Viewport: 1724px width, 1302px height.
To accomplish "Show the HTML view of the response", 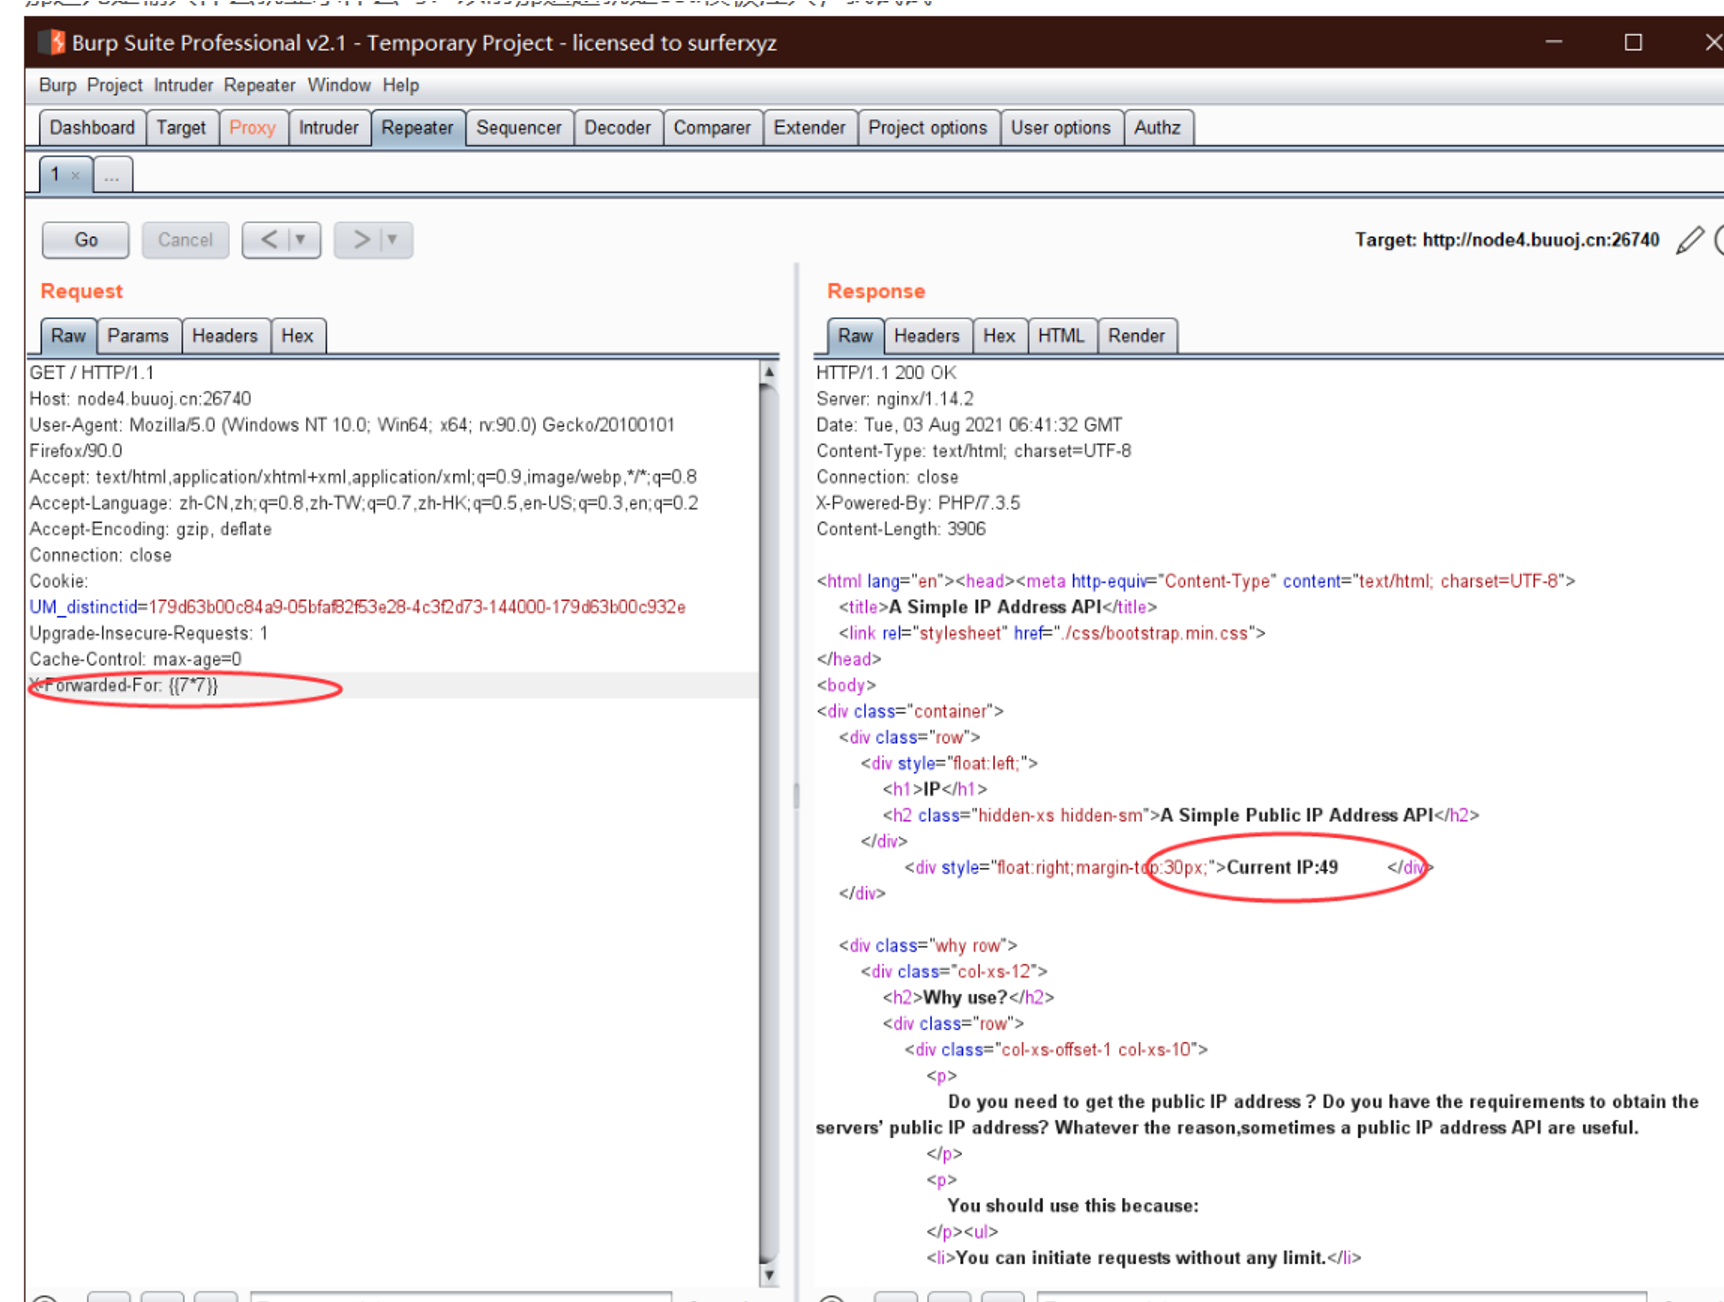I will (x=1061, y=336).
